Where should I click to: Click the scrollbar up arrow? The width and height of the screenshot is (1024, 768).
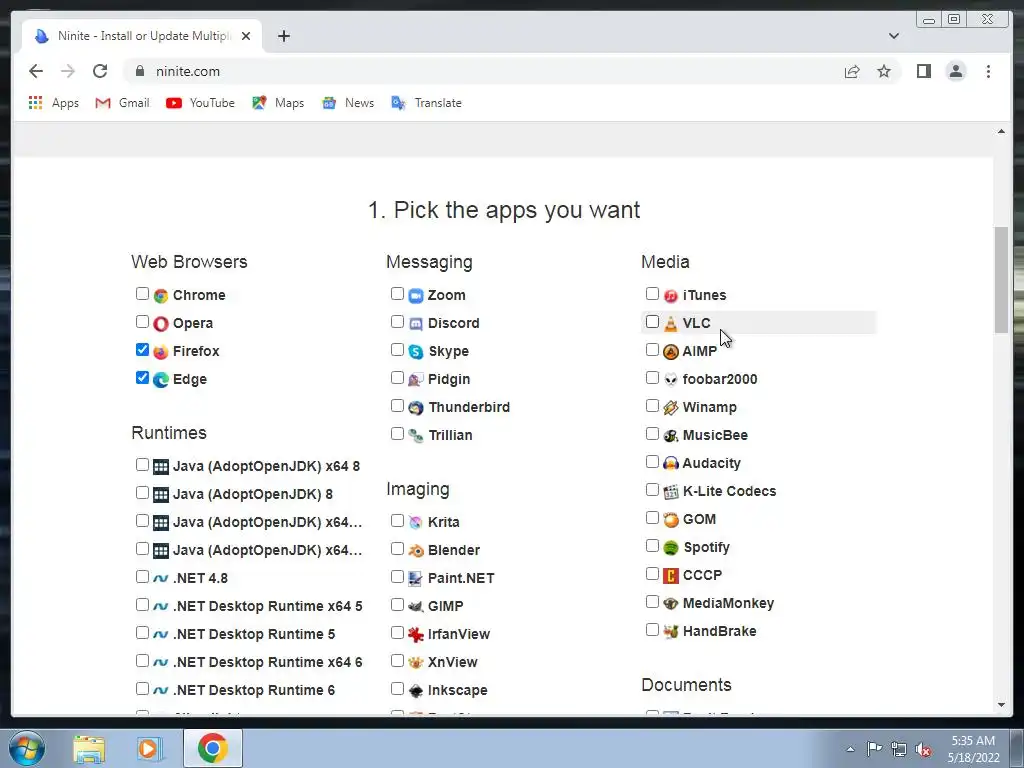(1001, 131)
